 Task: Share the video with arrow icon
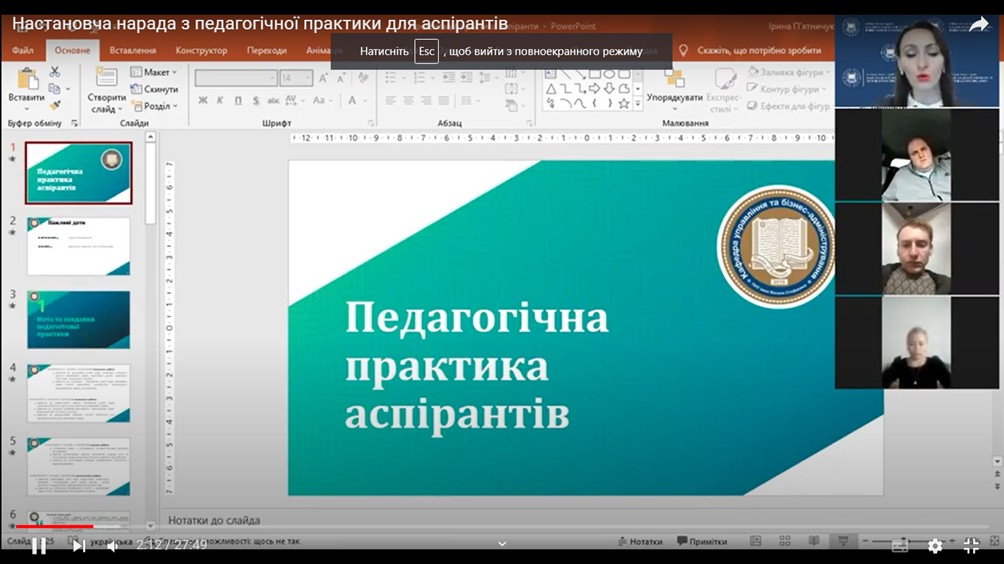tap(978, 24)
